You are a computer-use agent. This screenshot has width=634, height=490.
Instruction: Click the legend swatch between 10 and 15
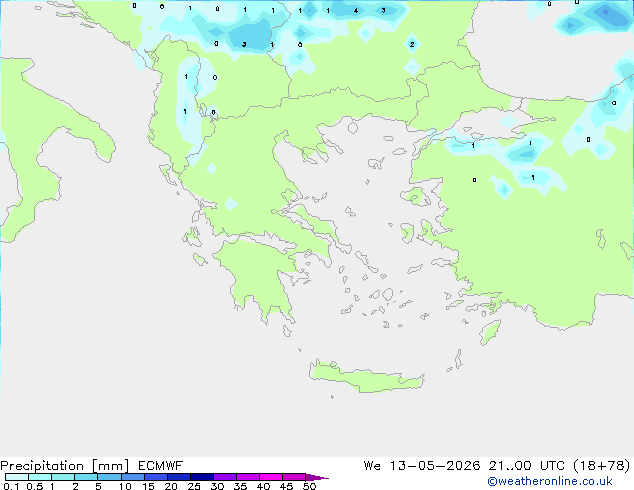point(133,477)
